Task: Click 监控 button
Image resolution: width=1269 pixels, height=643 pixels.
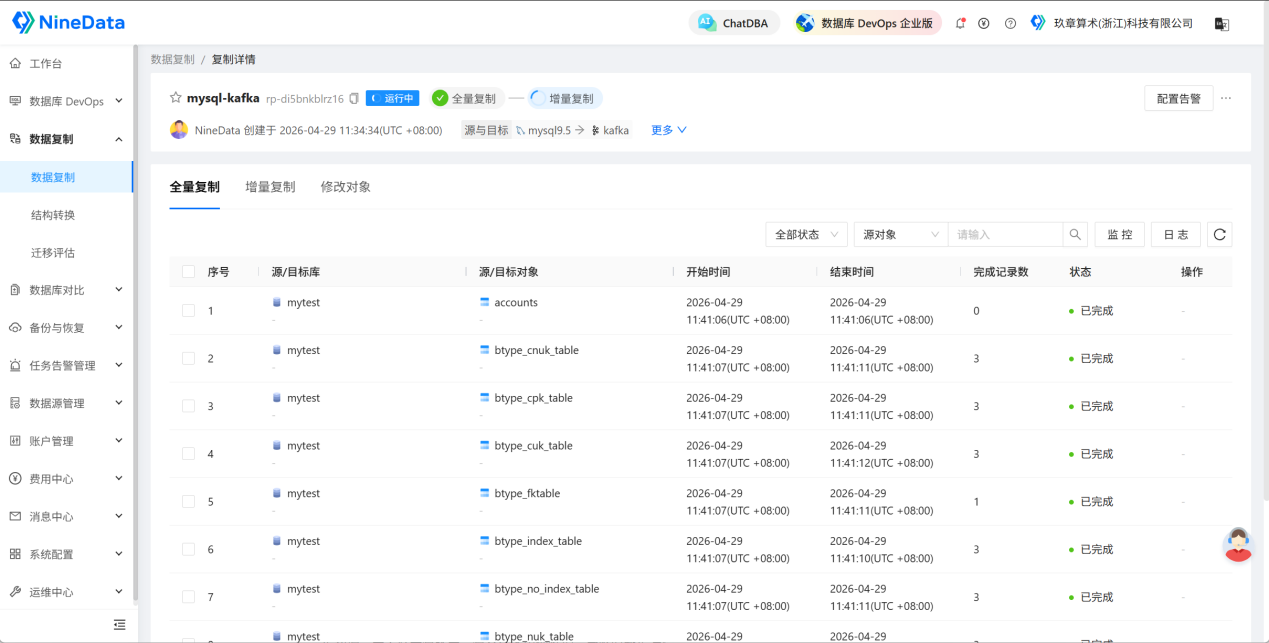Action: [x=1120, y=234]
